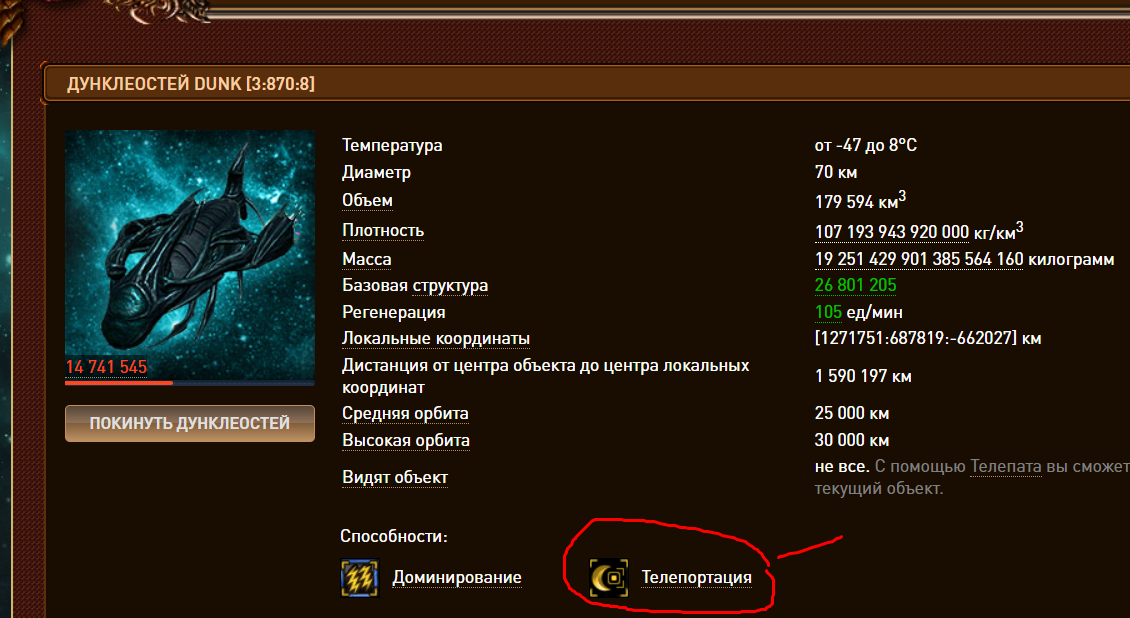Click the green 105 regeneration value

coord(828,312)
